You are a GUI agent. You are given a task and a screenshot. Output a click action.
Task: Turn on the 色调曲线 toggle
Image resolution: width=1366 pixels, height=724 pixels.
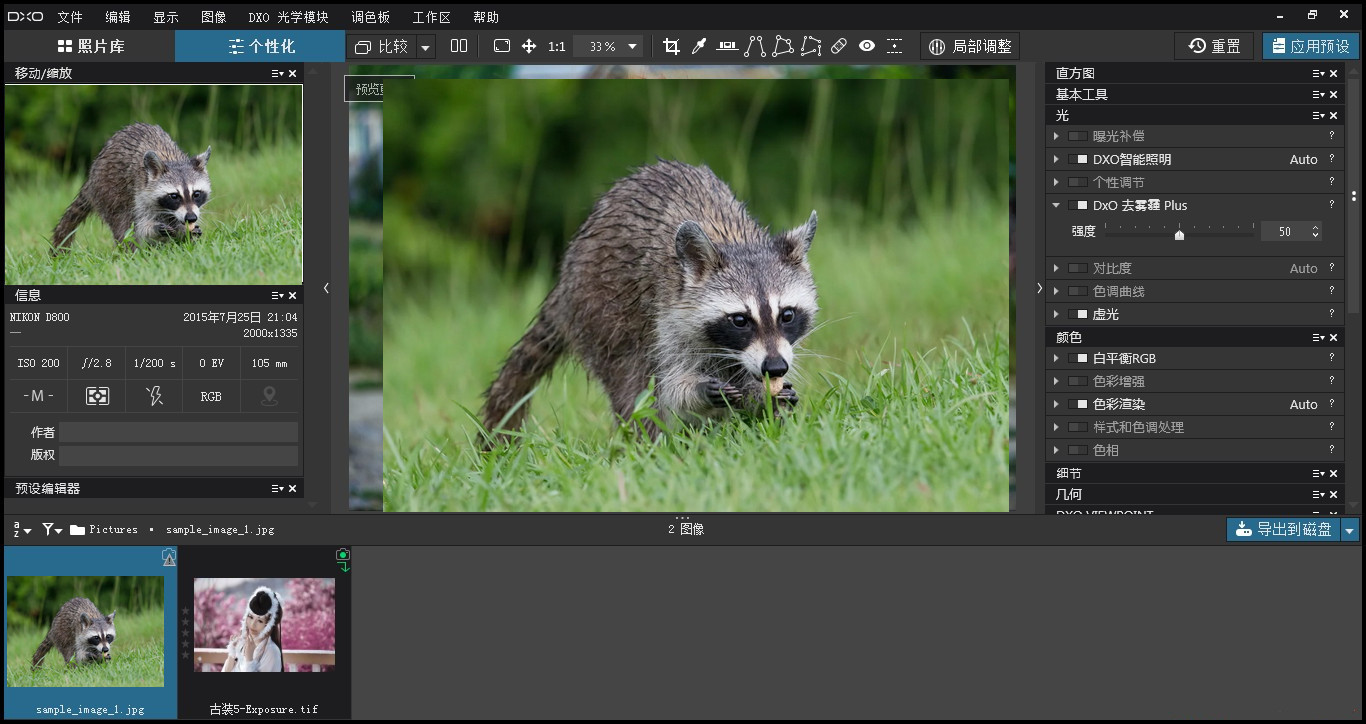pyautogui.click(x=1077, y=291)
